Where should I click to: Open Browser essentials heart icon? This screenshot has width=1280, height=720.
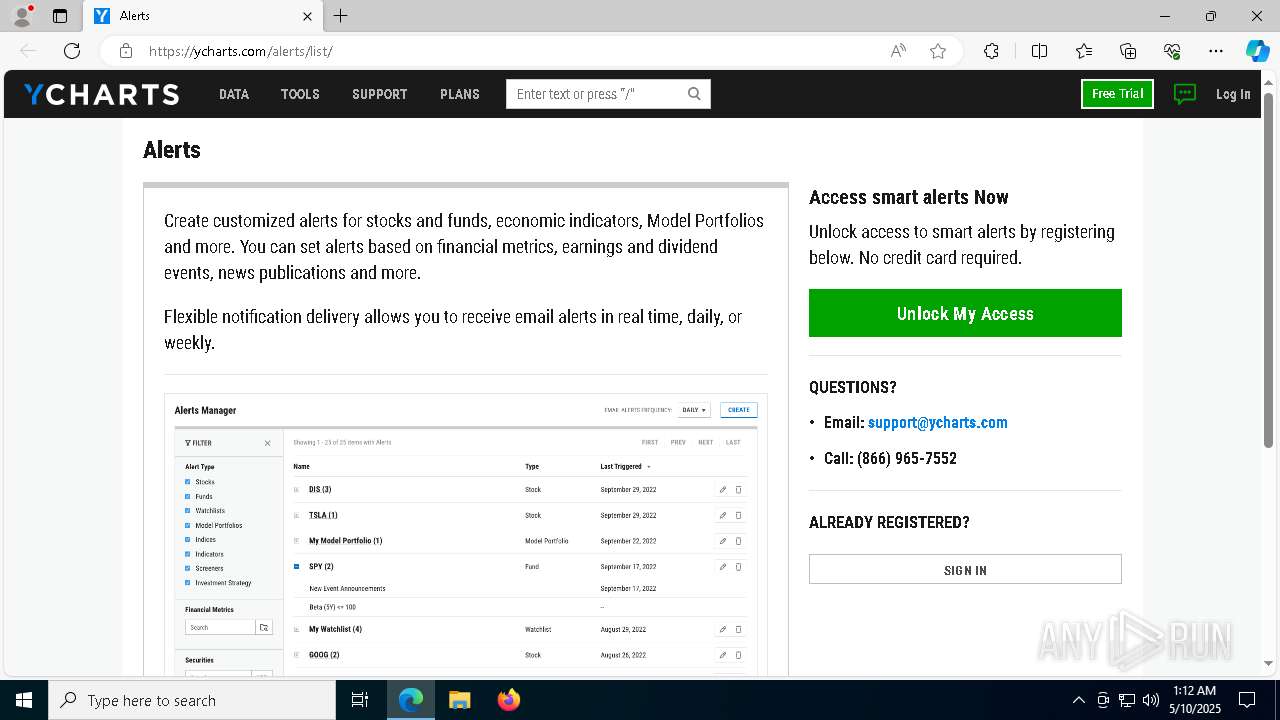pos(1172,51)
